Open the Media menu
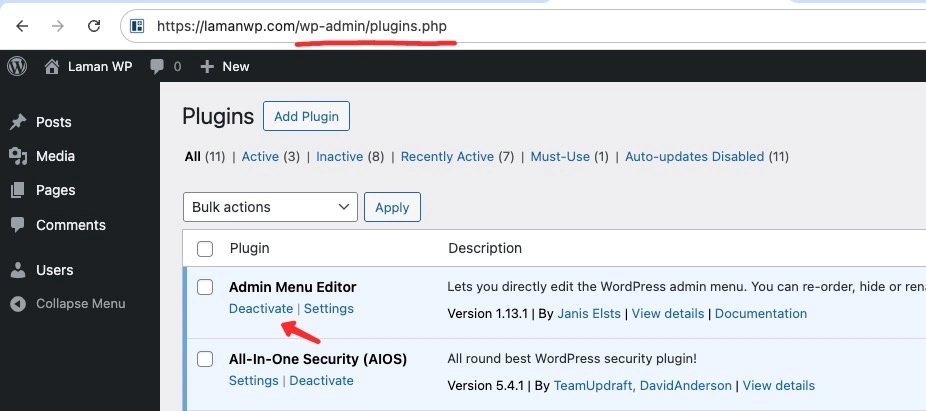The width and height of the screenshot is (926, 411). pos(56,156)
